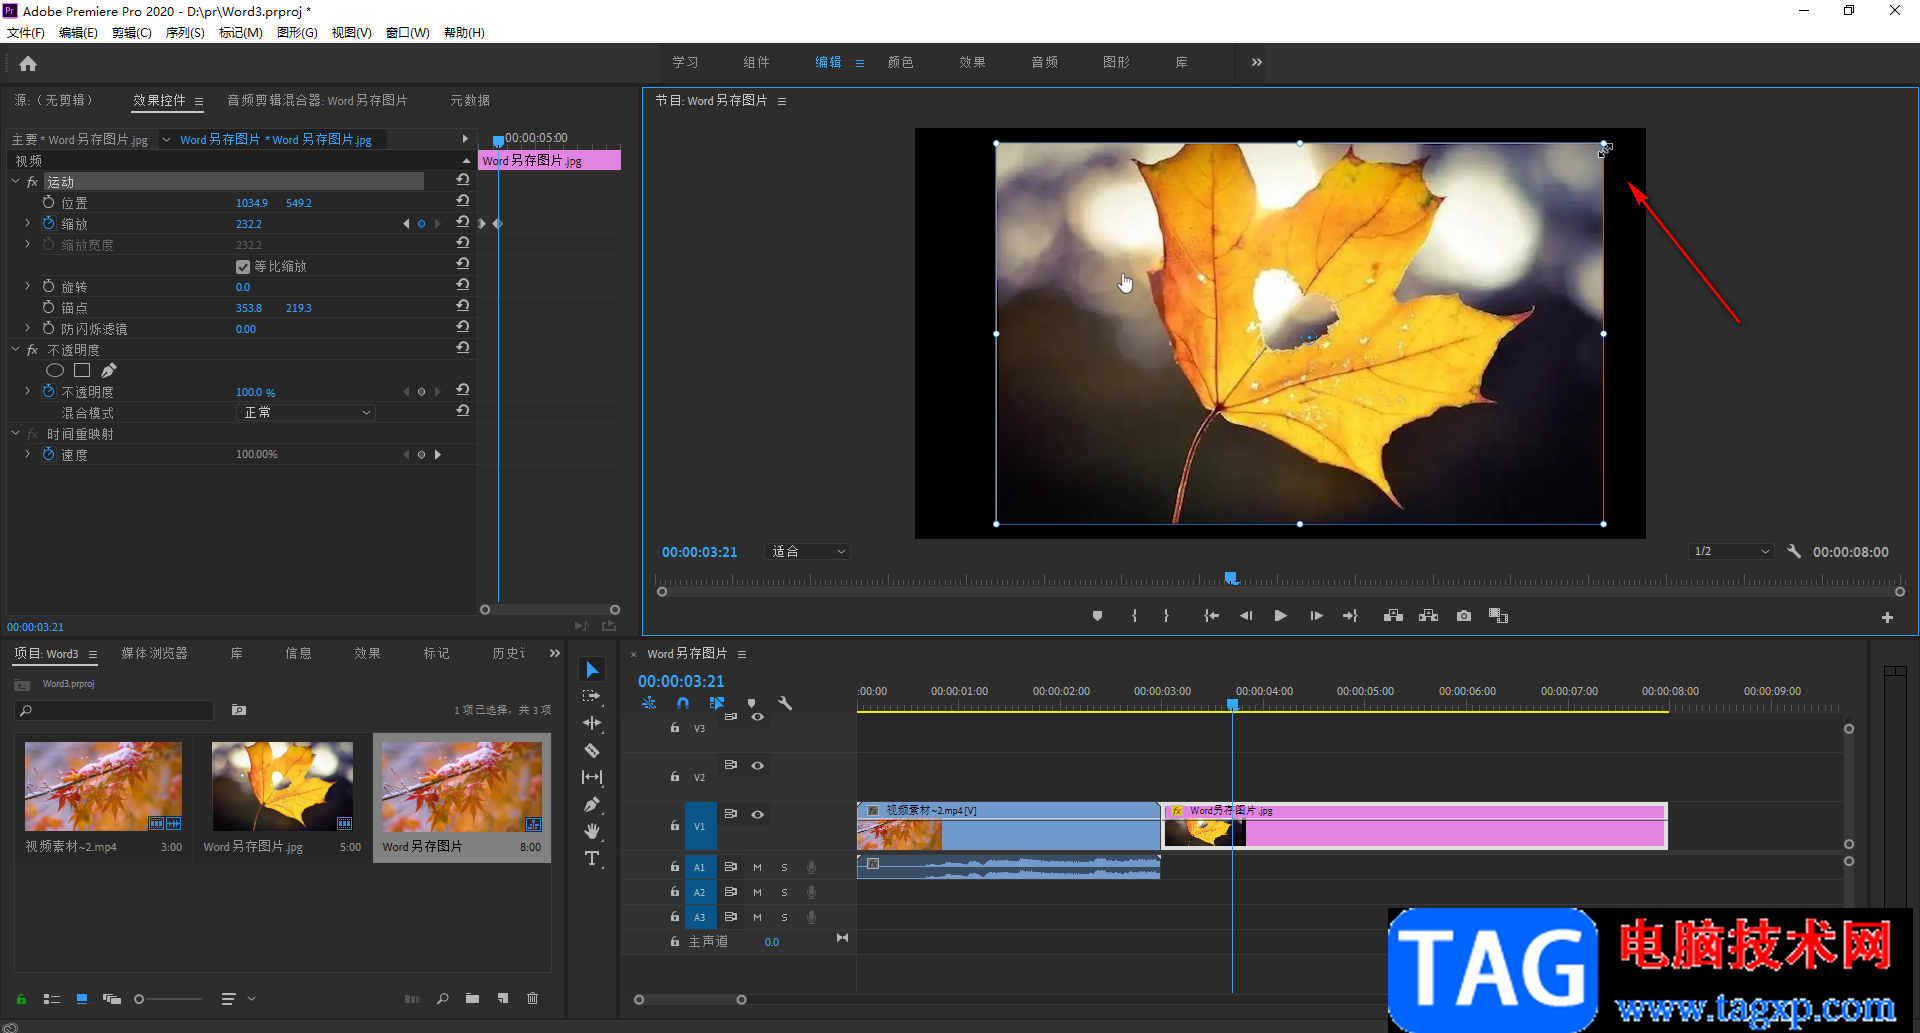This screenshot has height=1033, width=1920.
Task: Click the Home icon
Action: [28, 64]
